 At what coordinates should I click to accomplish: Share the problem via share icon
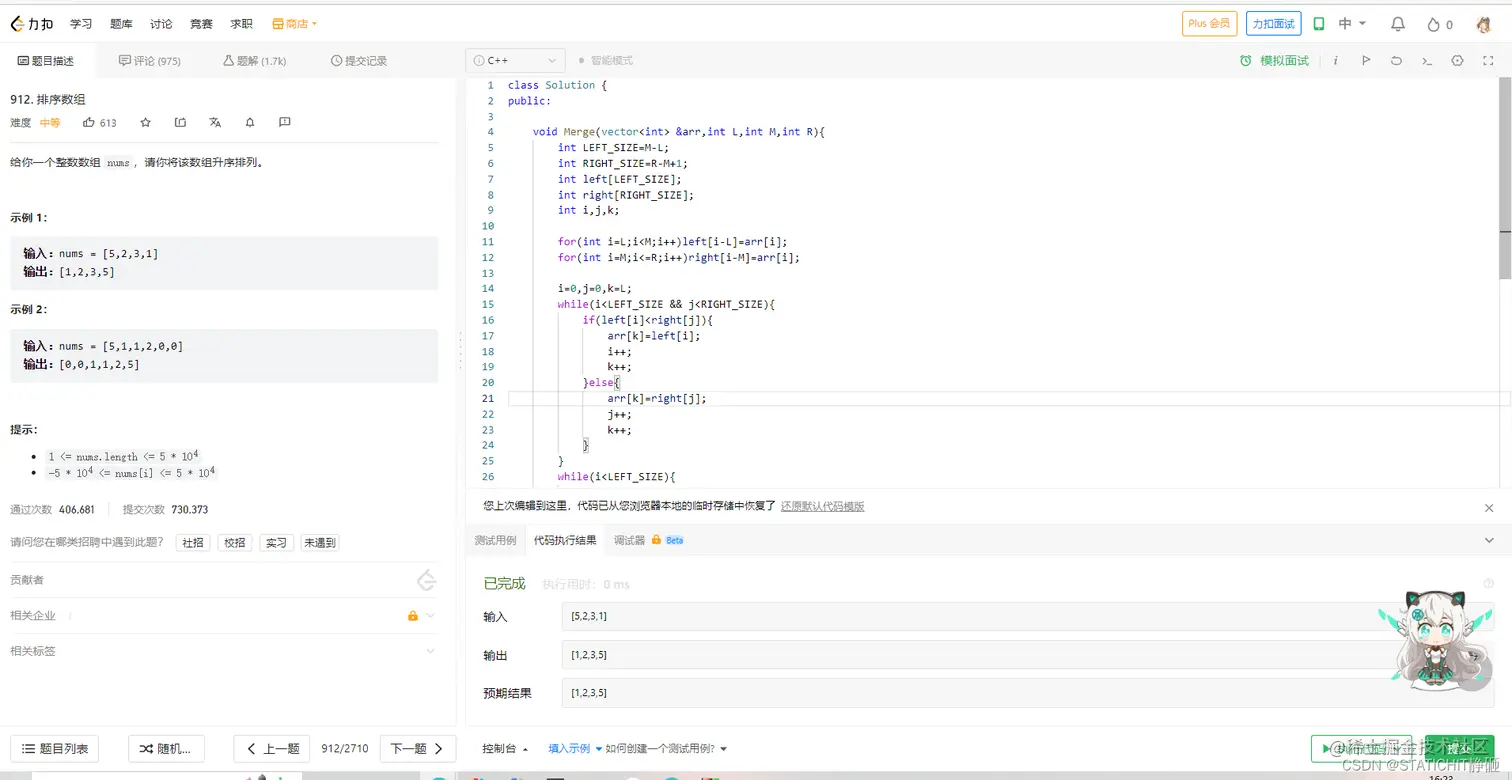point(180,123)
